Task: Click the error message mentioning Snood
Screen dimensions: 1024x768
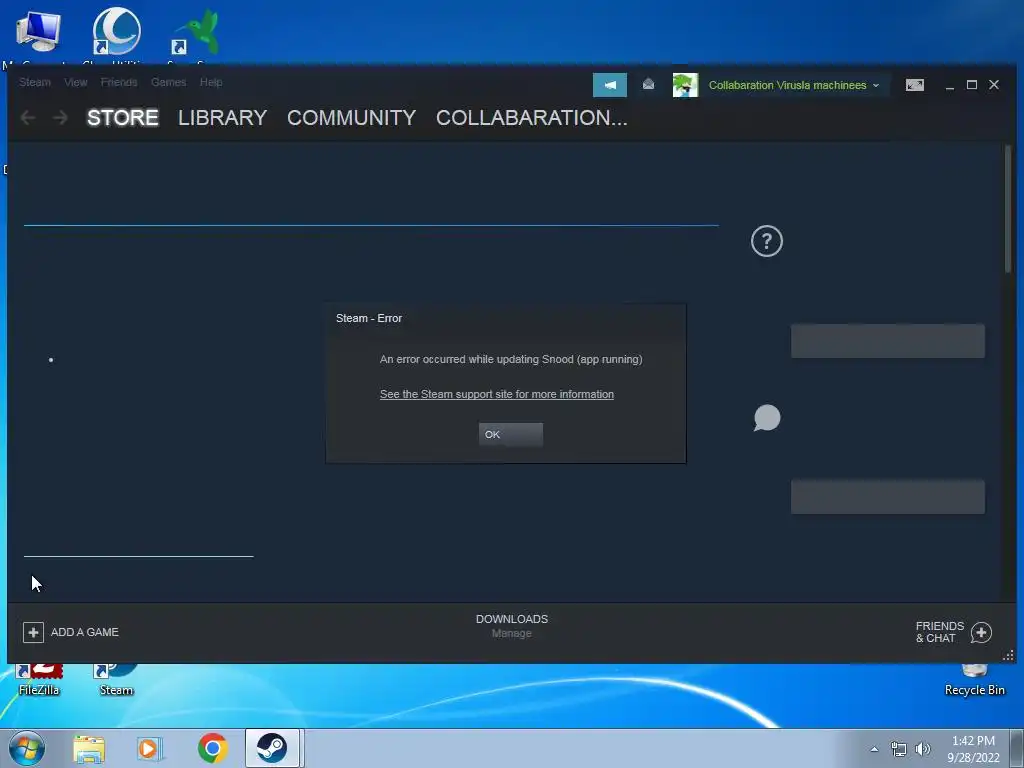Action: point(511,359)
